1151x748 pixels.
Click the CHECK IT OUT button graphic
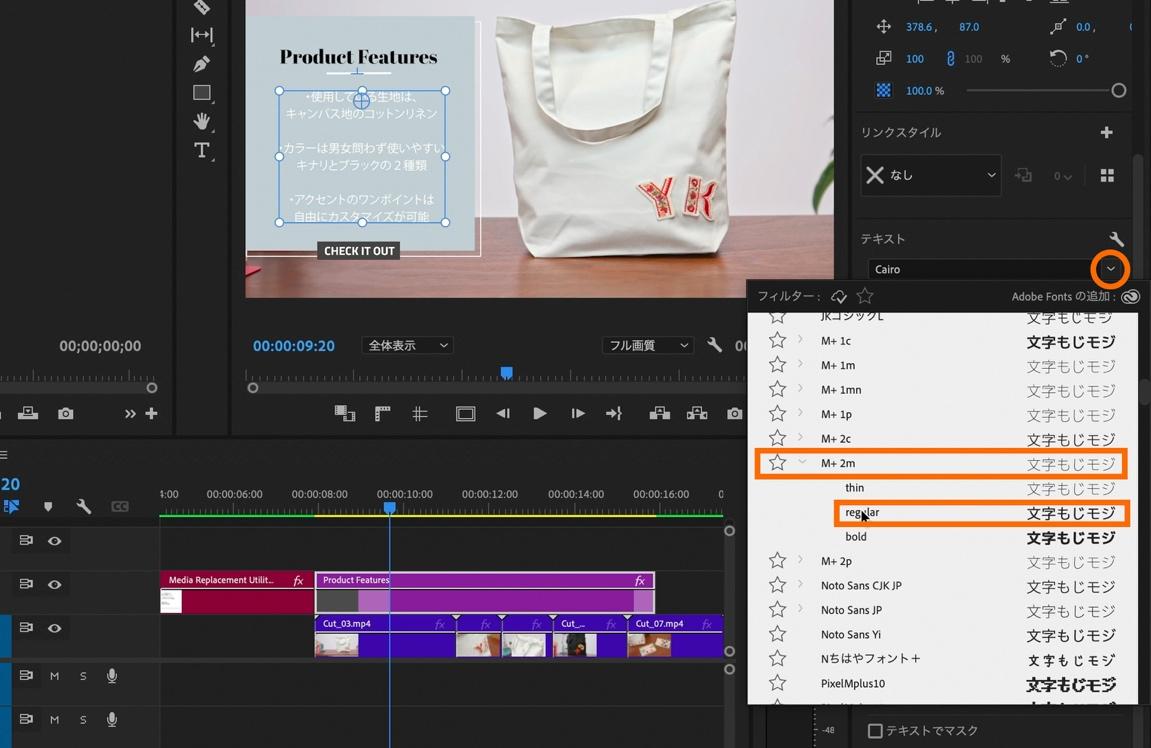click(x=359, y=251)
